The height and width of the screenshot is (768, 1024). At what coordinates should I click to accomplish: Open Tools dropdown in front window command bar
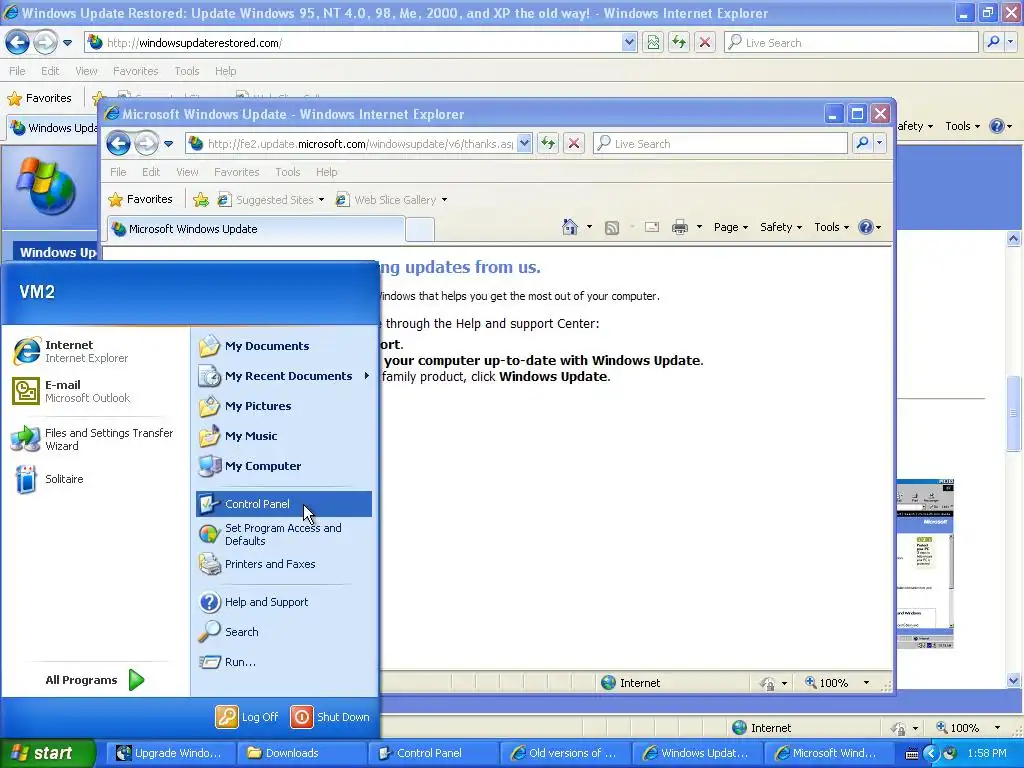point(831,227)
